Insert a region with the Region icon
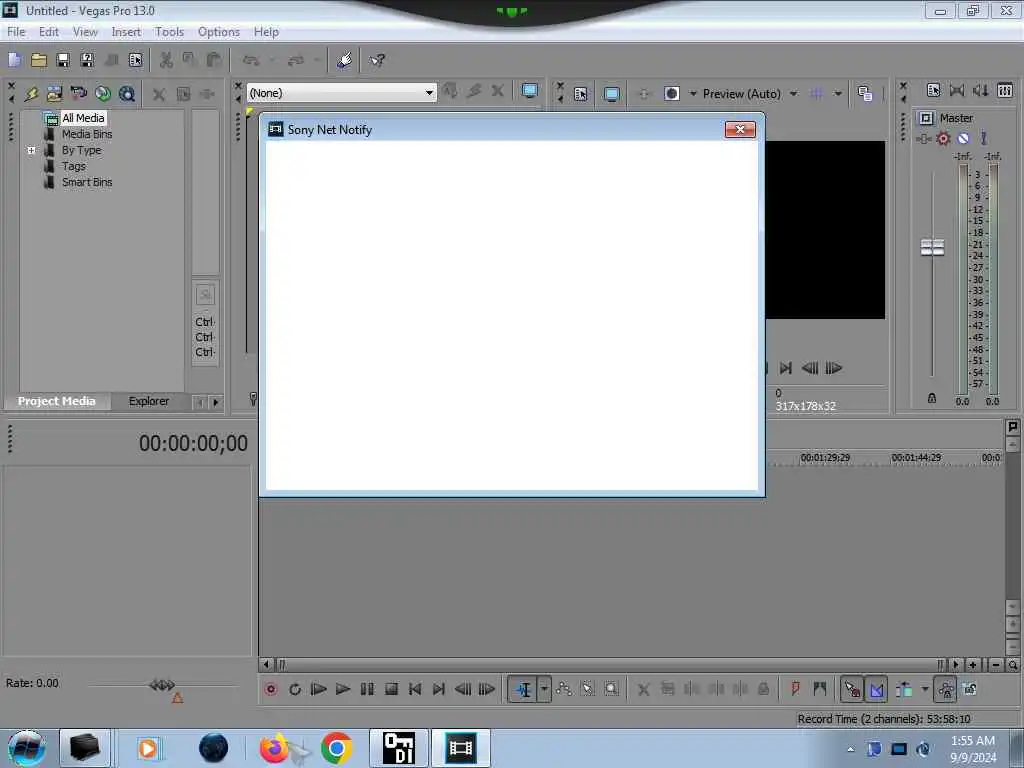The image size is (1024, 768). pyautogui.click(x=820, y=689)
